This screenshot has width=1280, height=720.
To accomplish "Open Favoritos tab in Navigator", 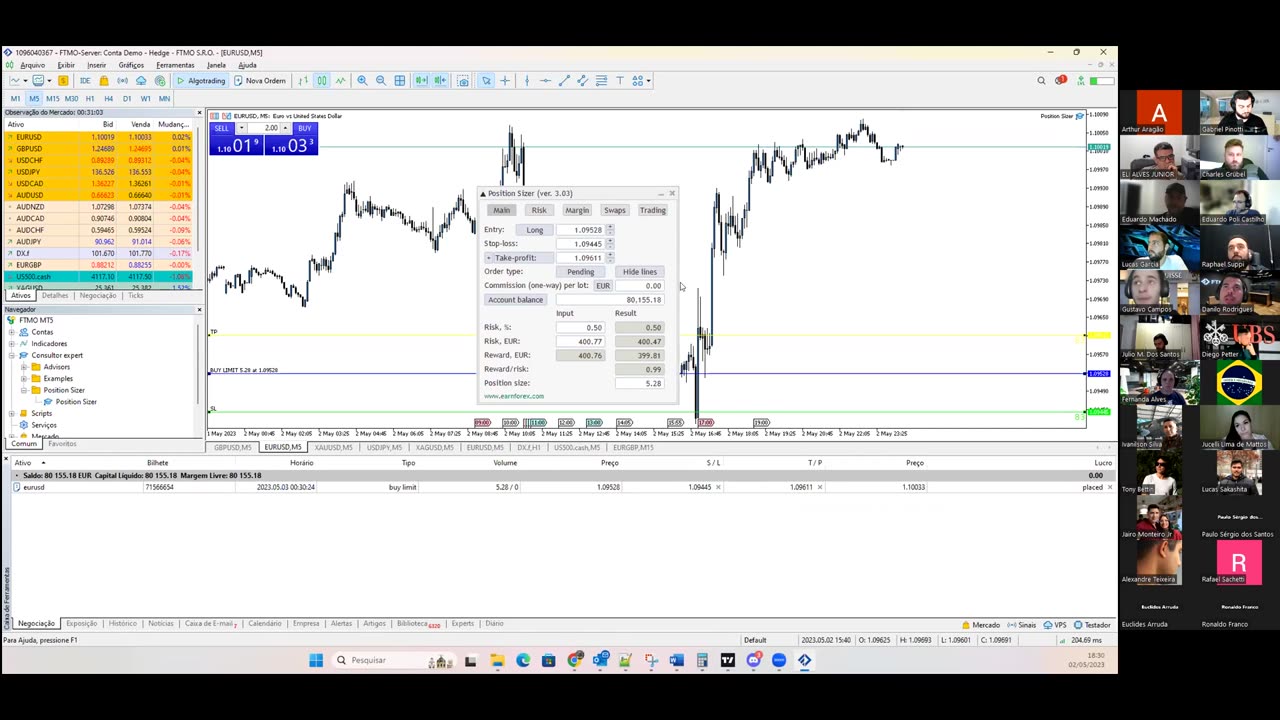I will click(61, 443).
